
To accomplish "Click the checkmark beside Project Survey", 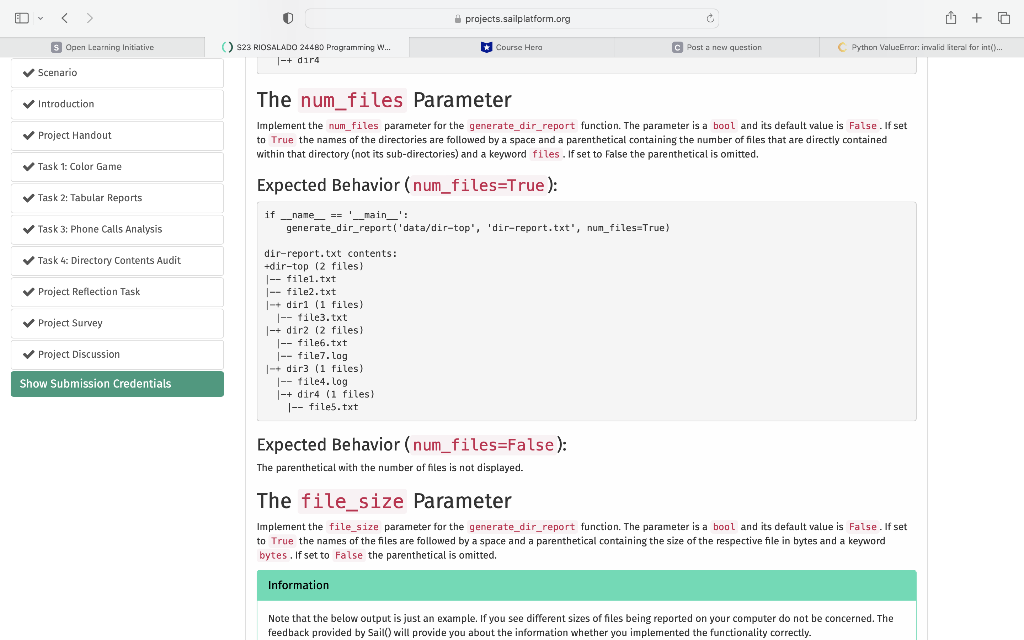I will tap(27, 322).
